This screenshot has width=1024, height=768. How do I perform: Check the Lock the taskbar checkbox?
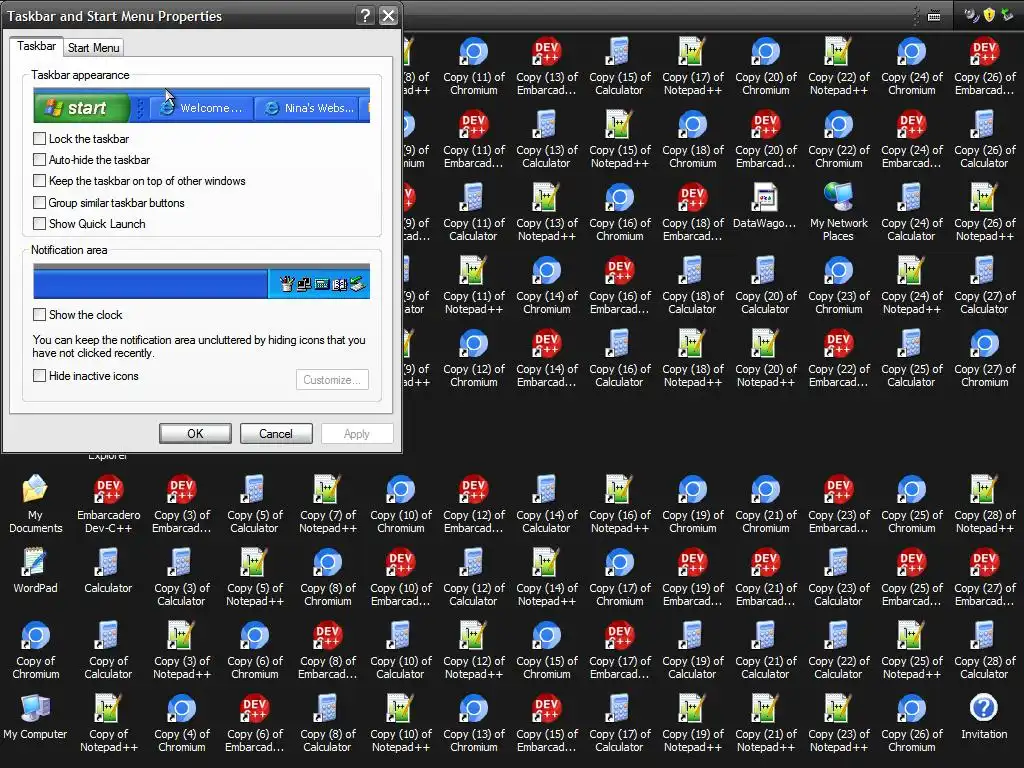(x=40, y=138)
